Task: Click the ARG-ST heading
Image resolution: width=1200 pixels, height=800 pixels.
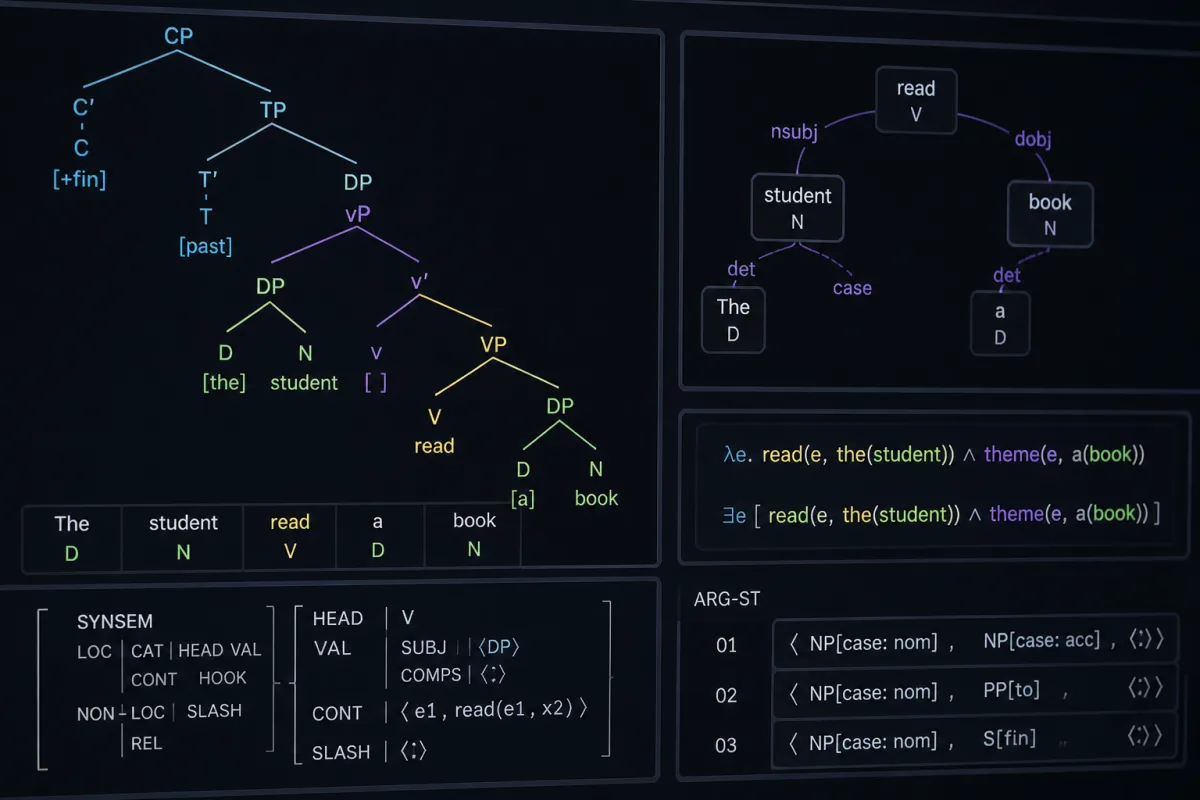Action: pyautogui.click(x=727, y=600)
